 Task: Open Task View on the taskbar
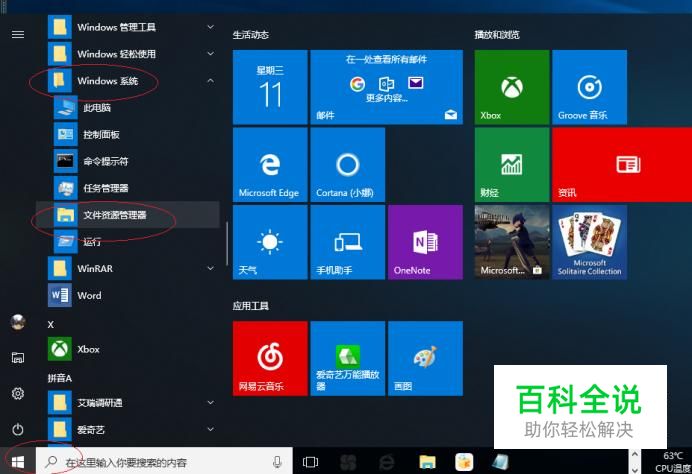(310, 462)
